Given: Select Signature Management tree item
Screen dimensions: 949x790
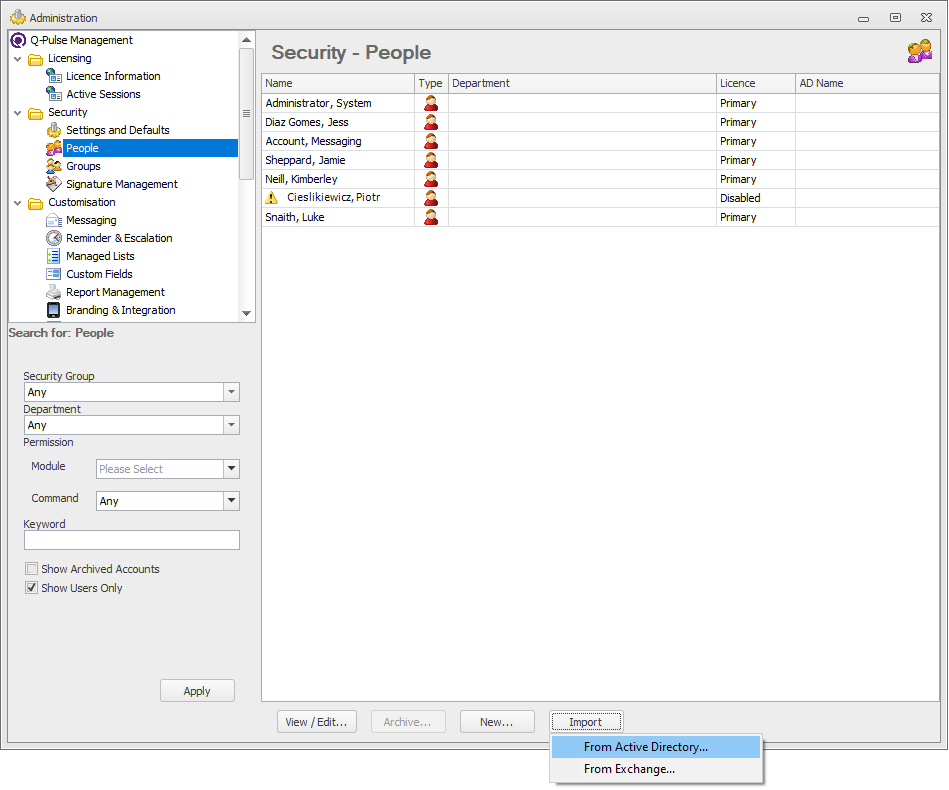Looking at the screenshot, I should [122, 184].
